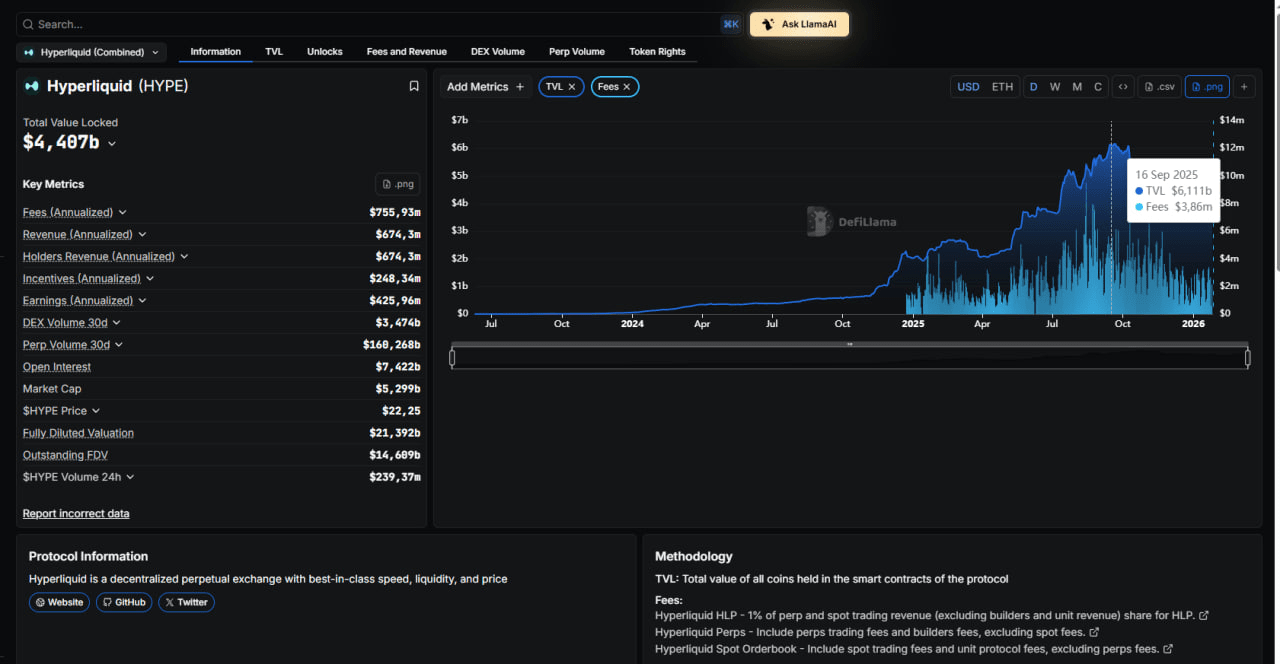Click the Ask LlamaAI button
1280x664 pixels.
[x=799, y=24]
